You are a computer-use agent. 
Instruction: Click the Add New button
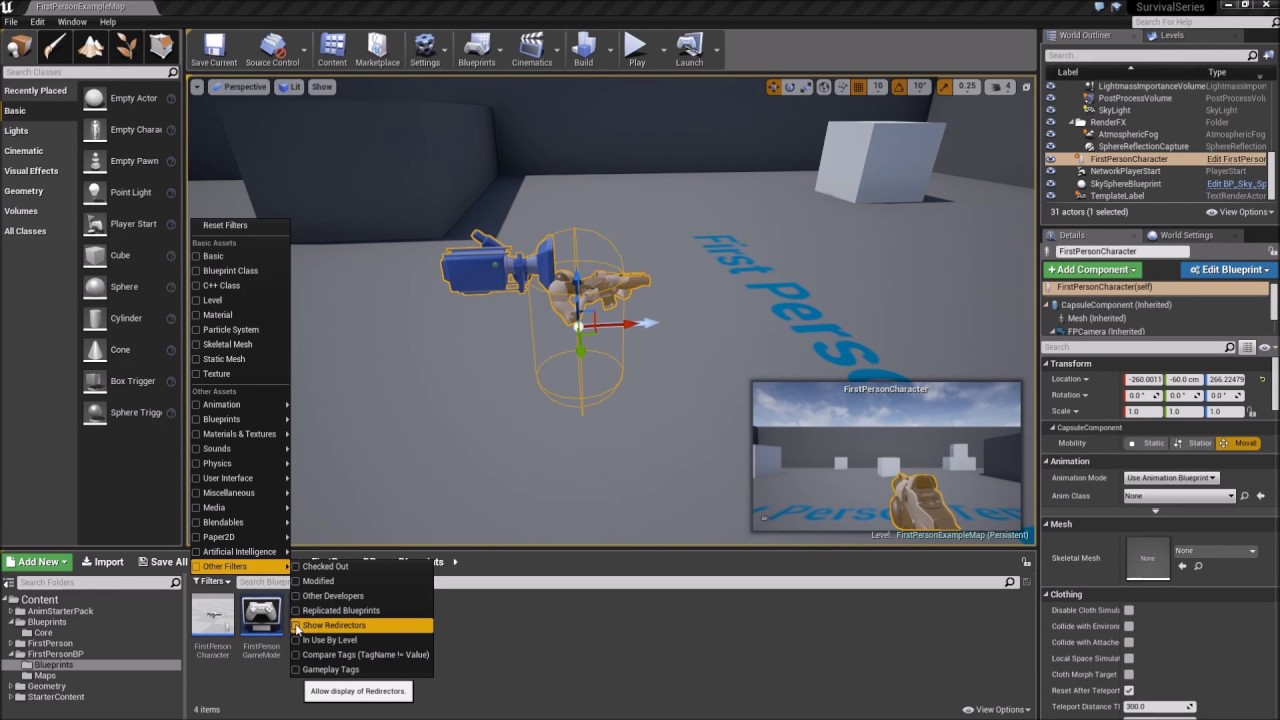(35, 562)
